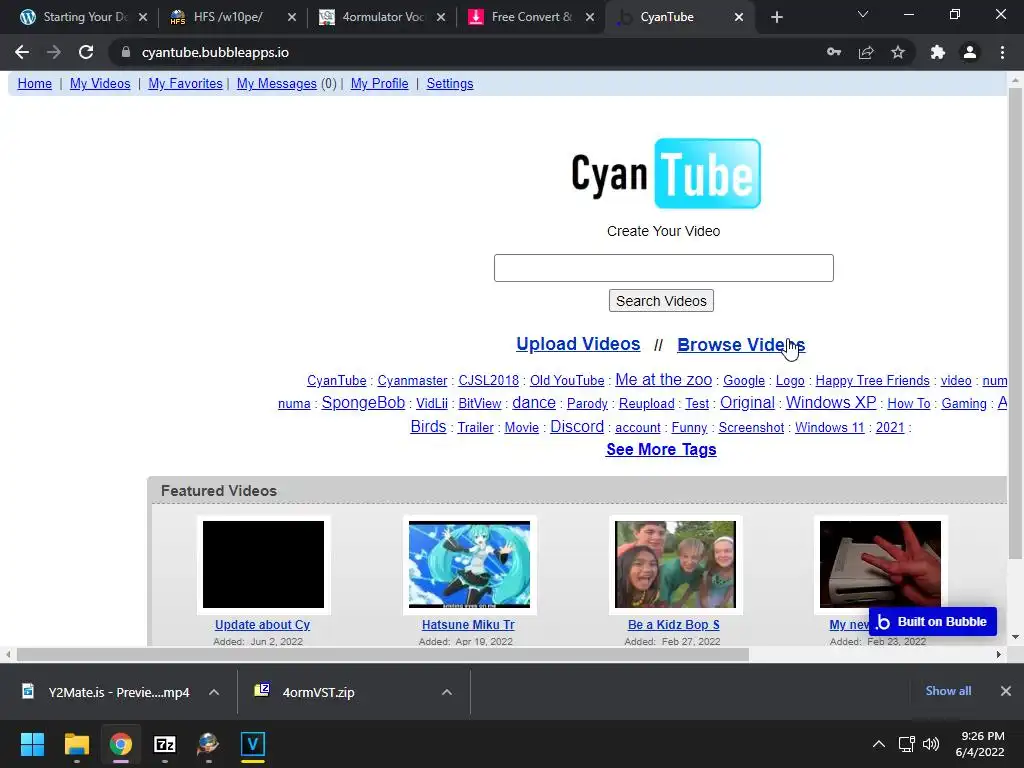Open File Explorer from the taskbar

76,744
